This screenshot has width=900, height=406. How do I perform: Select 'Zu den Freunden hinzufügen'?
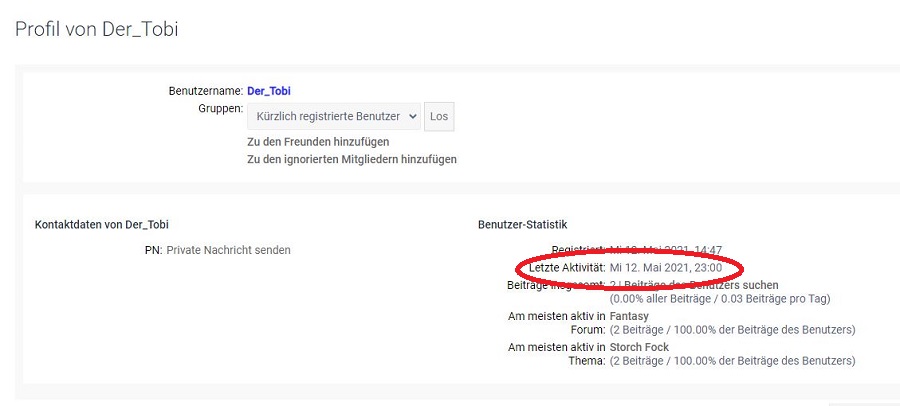(x=318, y=142)
